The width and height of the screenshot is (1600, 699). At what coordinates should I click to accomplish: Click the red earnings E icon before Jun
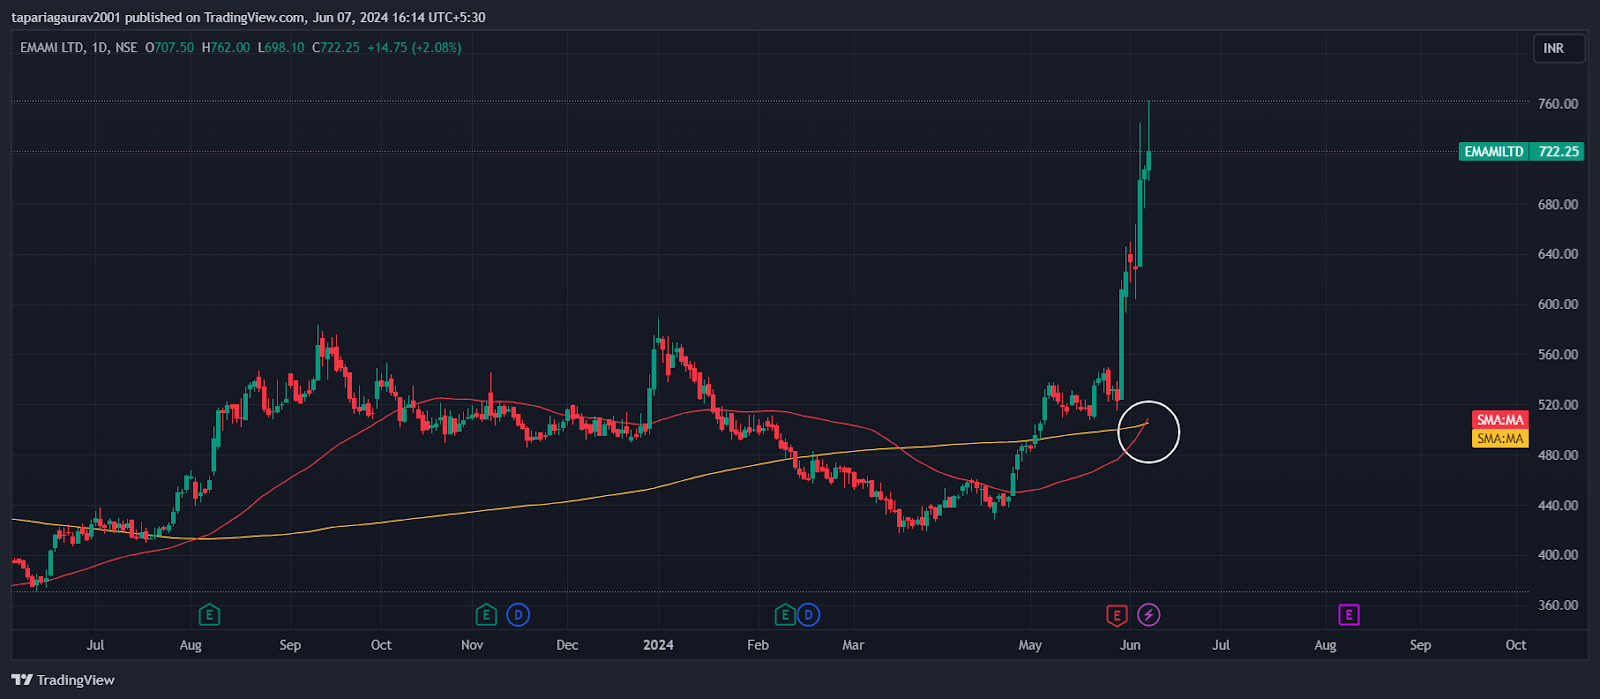click(x=1116, y=615)
